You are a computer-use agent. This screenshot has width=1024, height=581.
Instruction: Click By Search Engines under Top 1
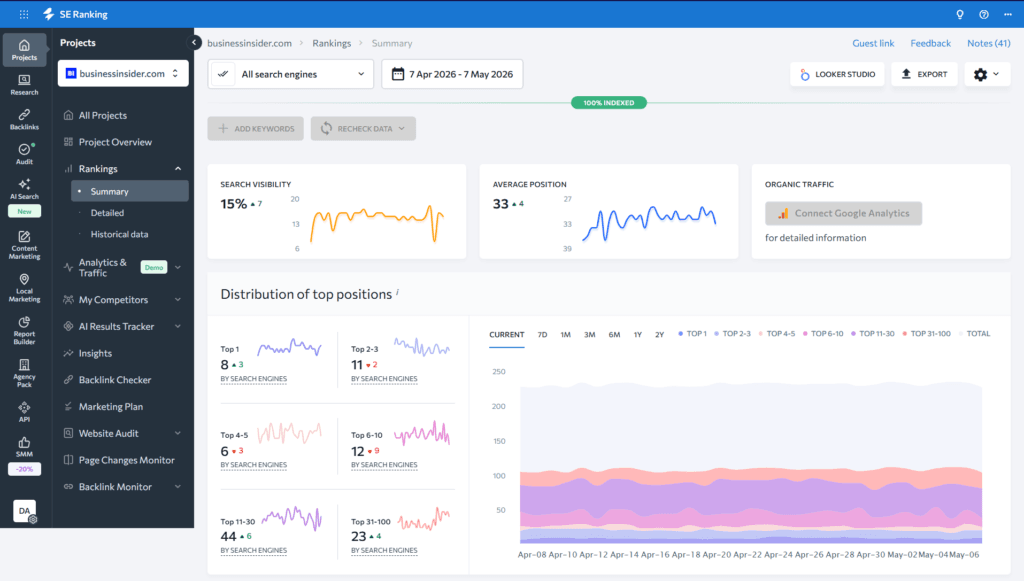coord(254,379)
